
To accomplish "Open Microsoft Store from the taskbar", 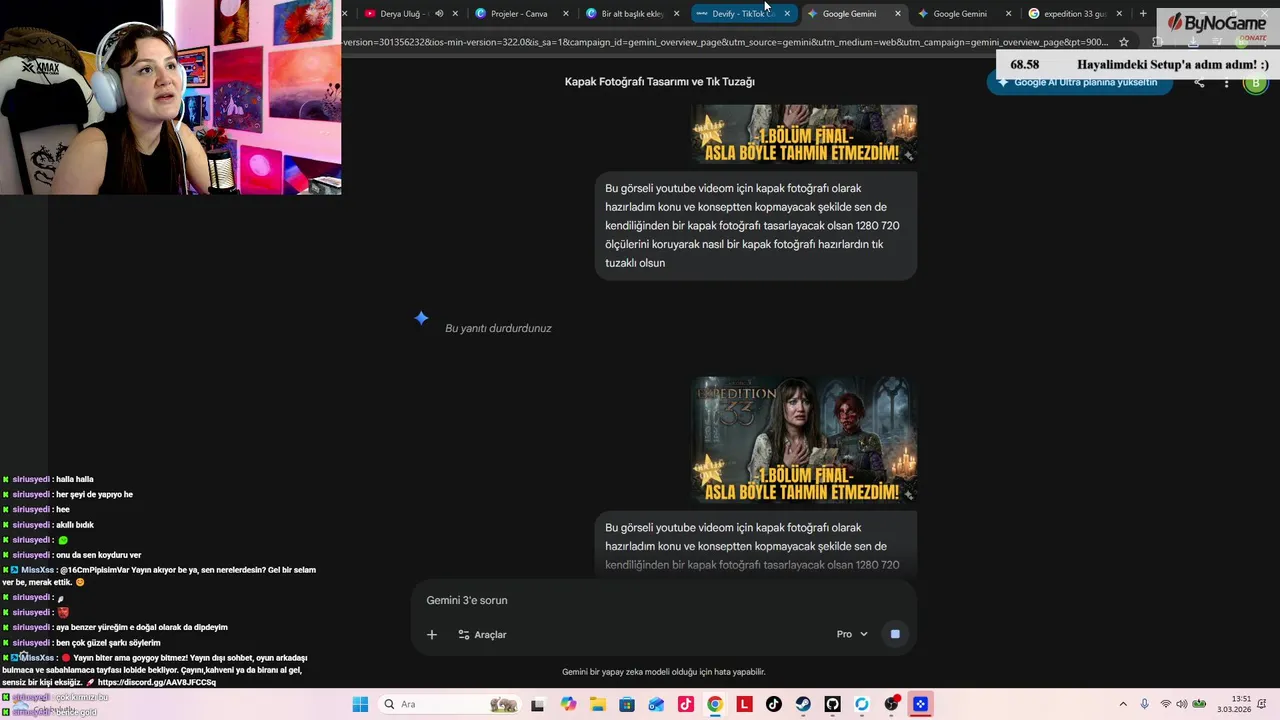I will (x=627, y=704).
